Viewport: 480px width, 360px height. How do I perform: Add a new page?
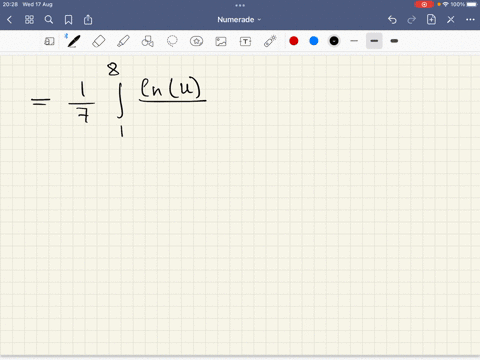click(x=431, y=20)
